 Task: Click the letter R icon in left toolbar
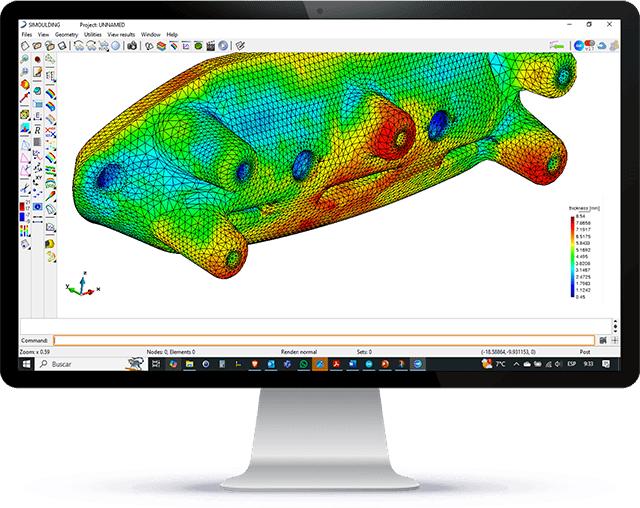(37, 129)
